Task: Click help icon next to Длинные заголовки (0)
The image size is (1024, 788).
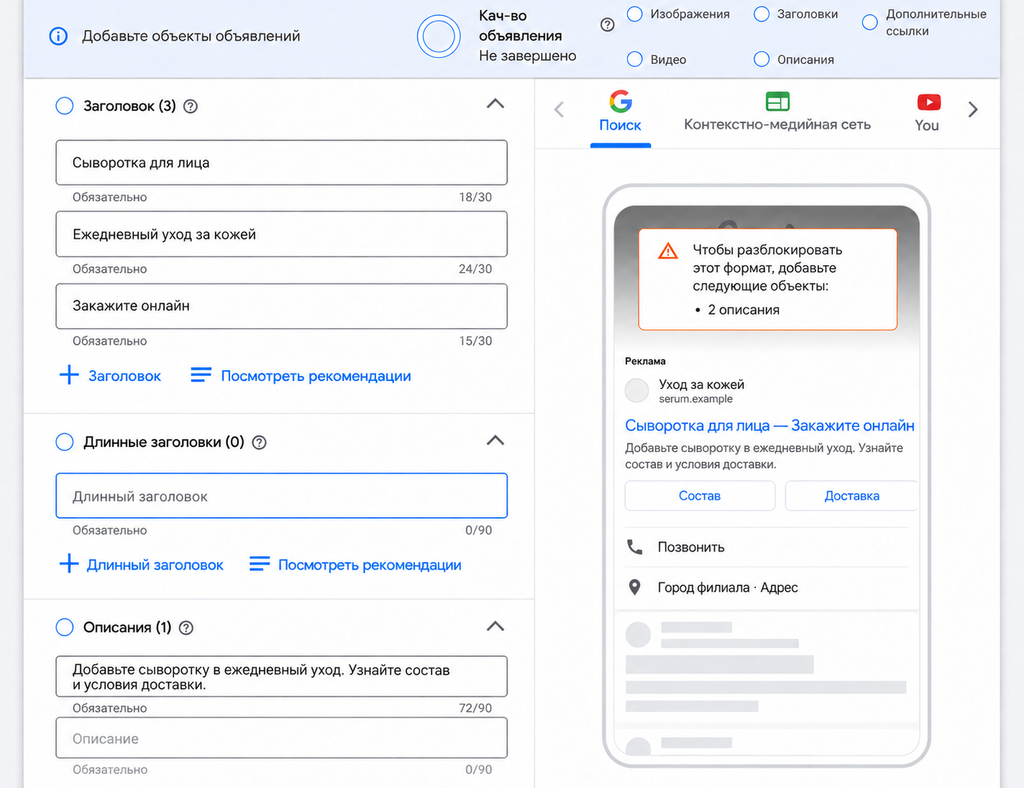Action: [x=259, y=443]
